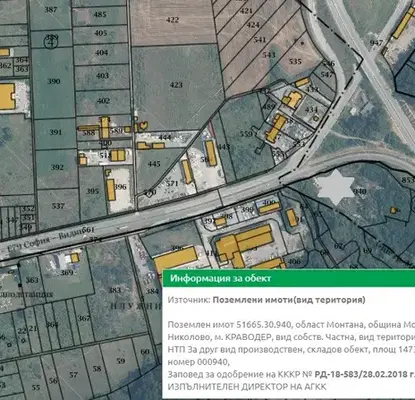Click the order number 'РД-18-583/28.02.2018 г.'
This screenshot has width=415, height=400.
coord(365,374)
